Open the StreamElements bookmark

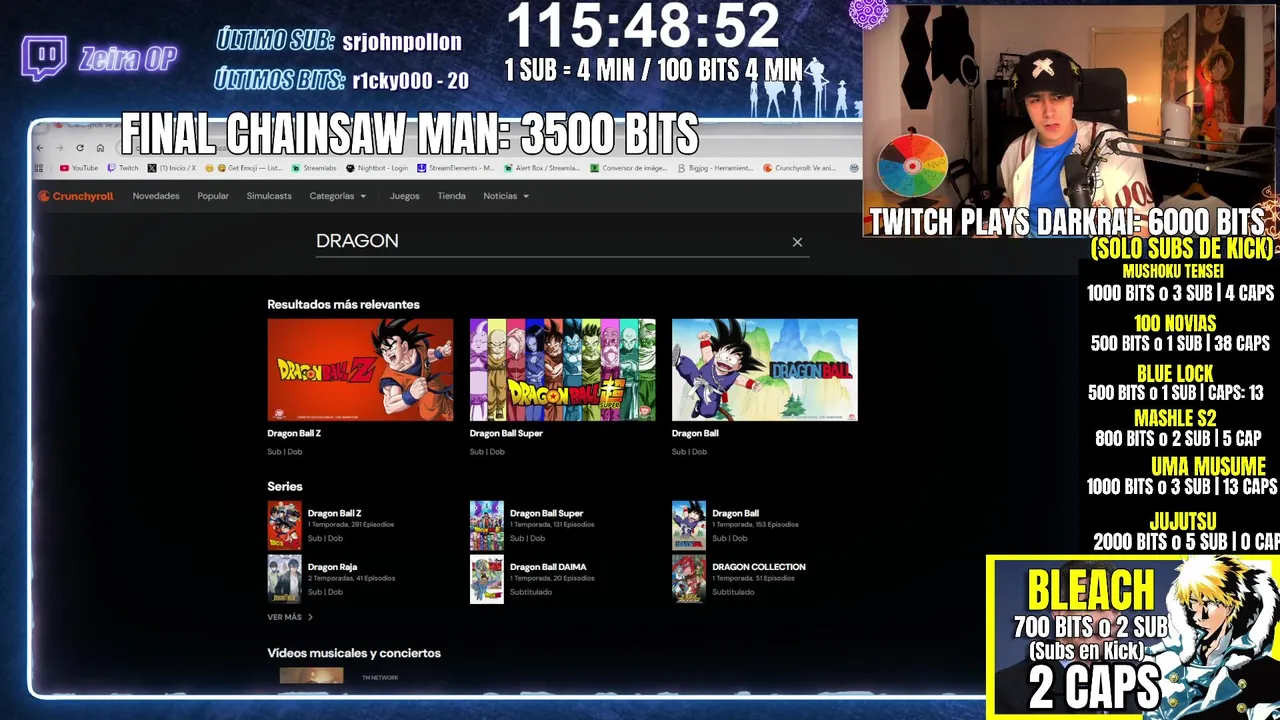[x=455, y=168]
